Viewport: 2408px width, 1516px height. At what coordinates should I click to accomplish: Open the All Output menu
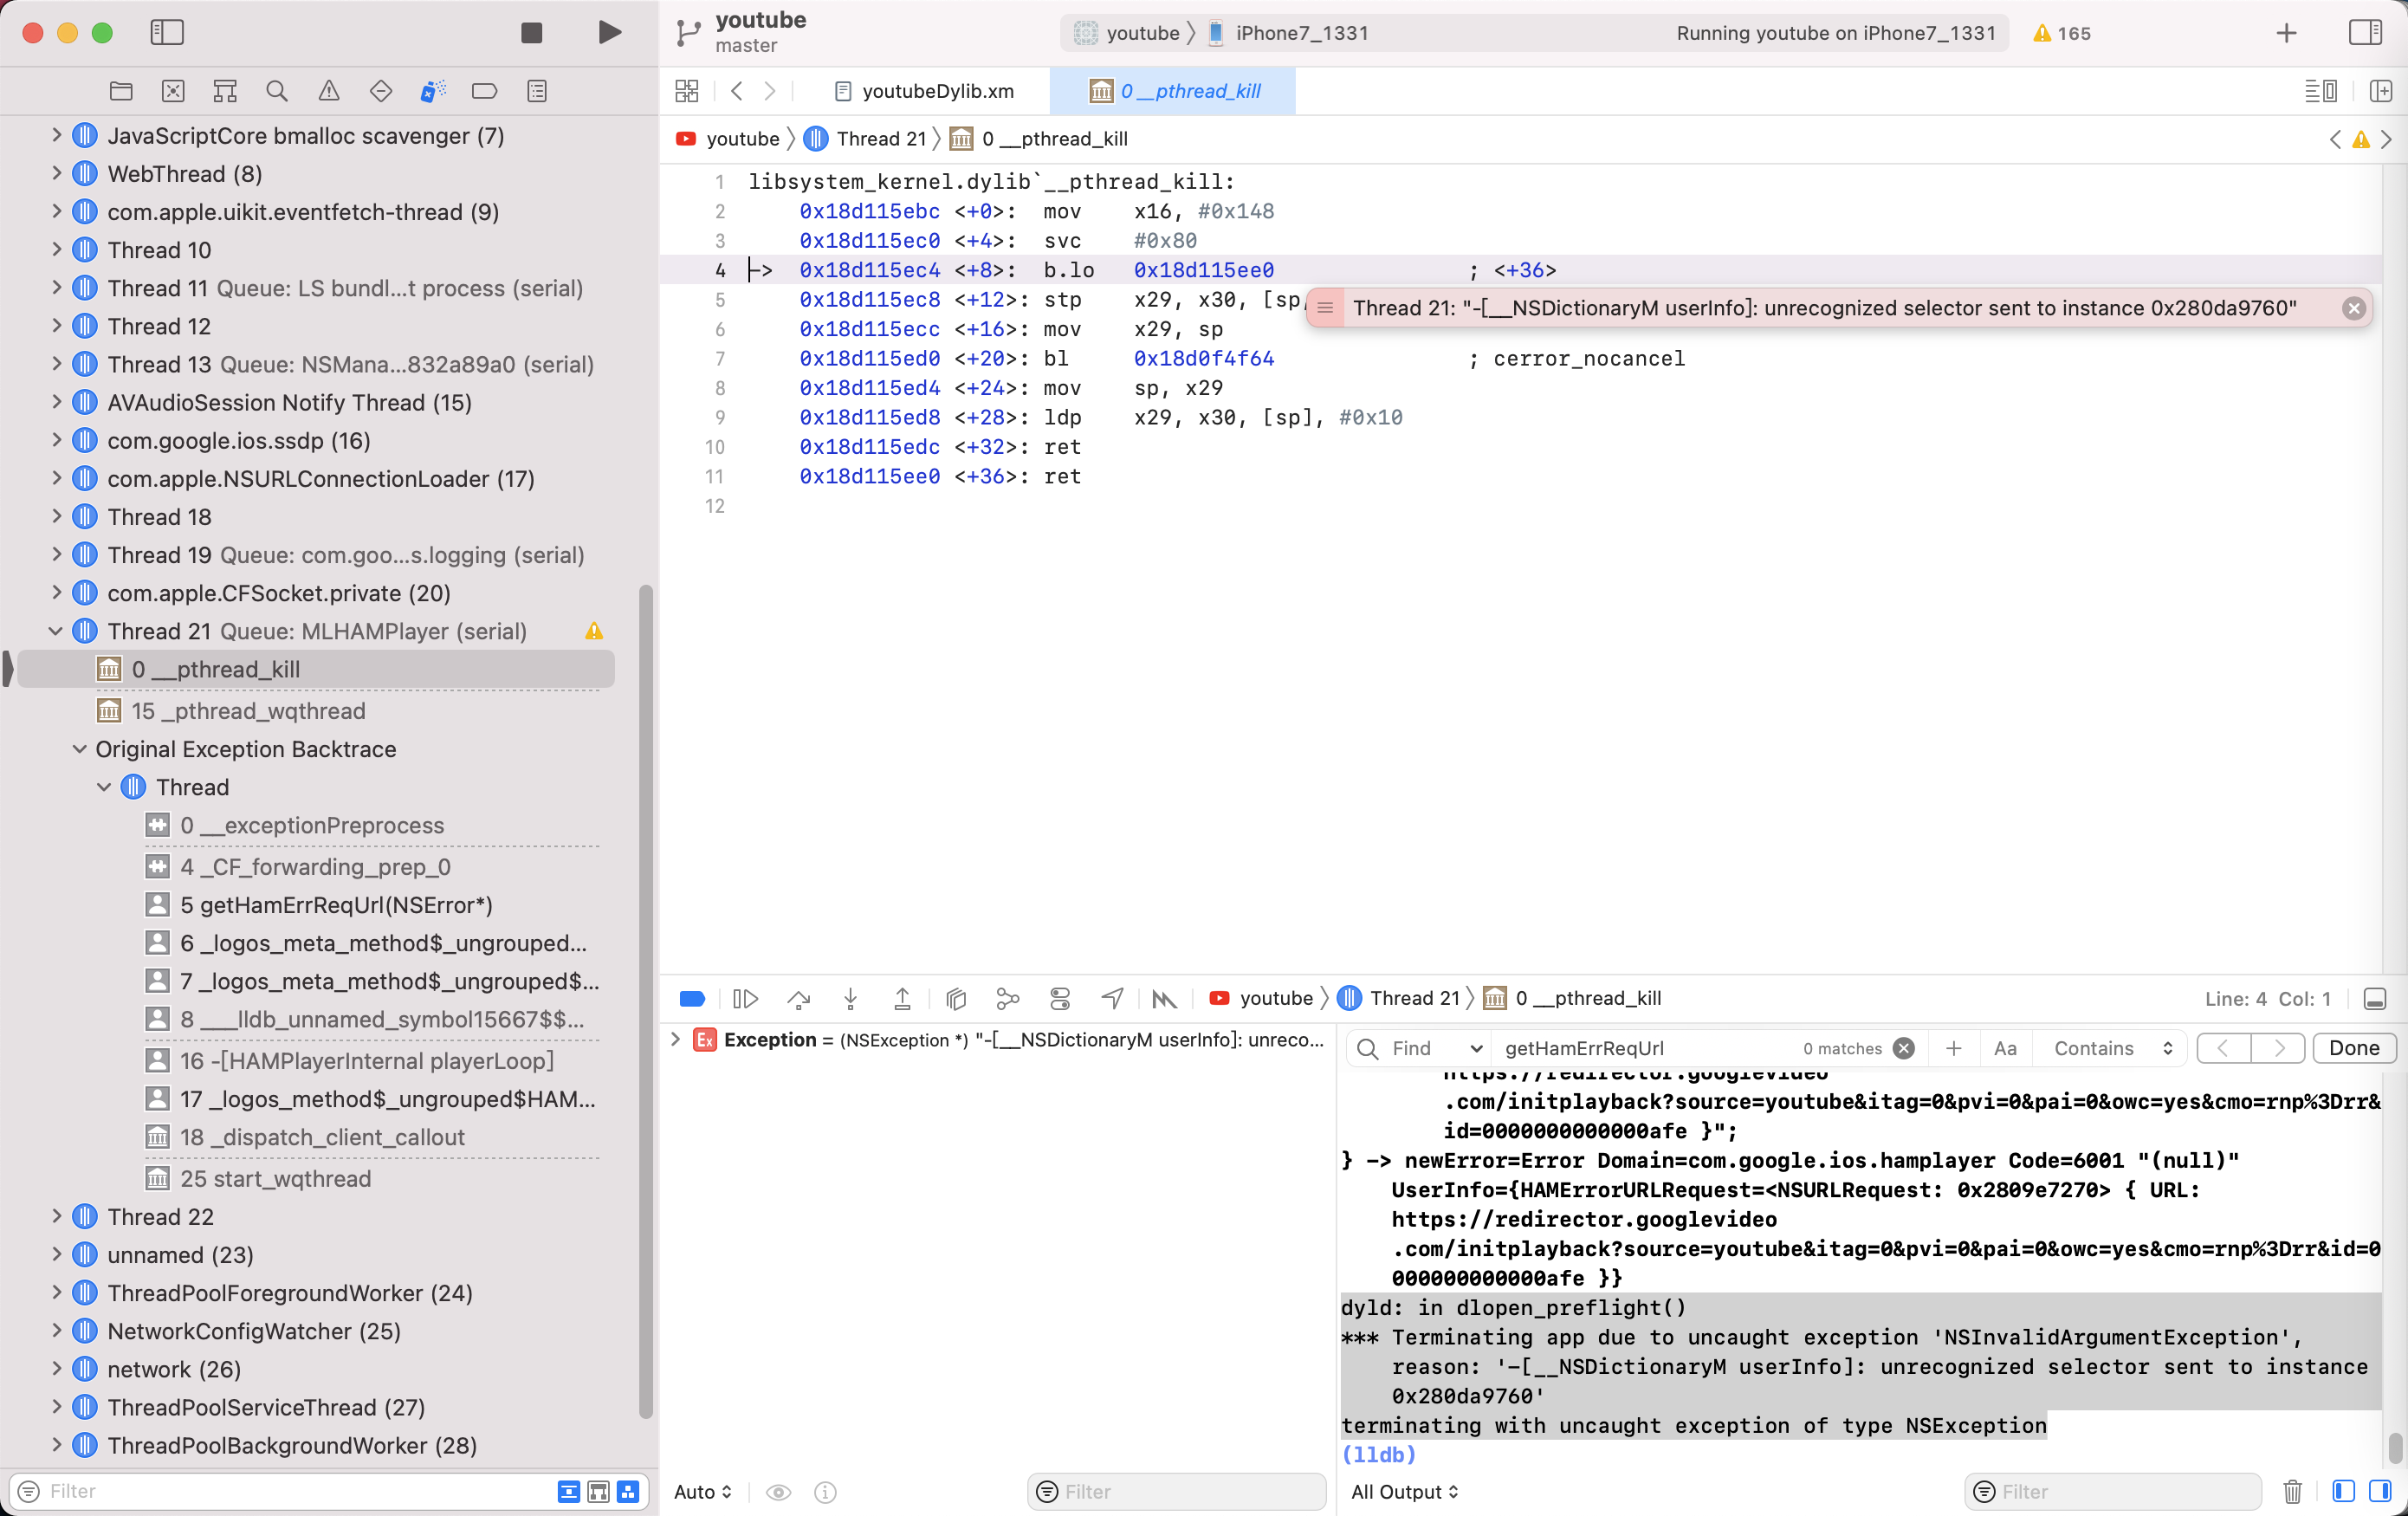[x=1404, y=1491]
